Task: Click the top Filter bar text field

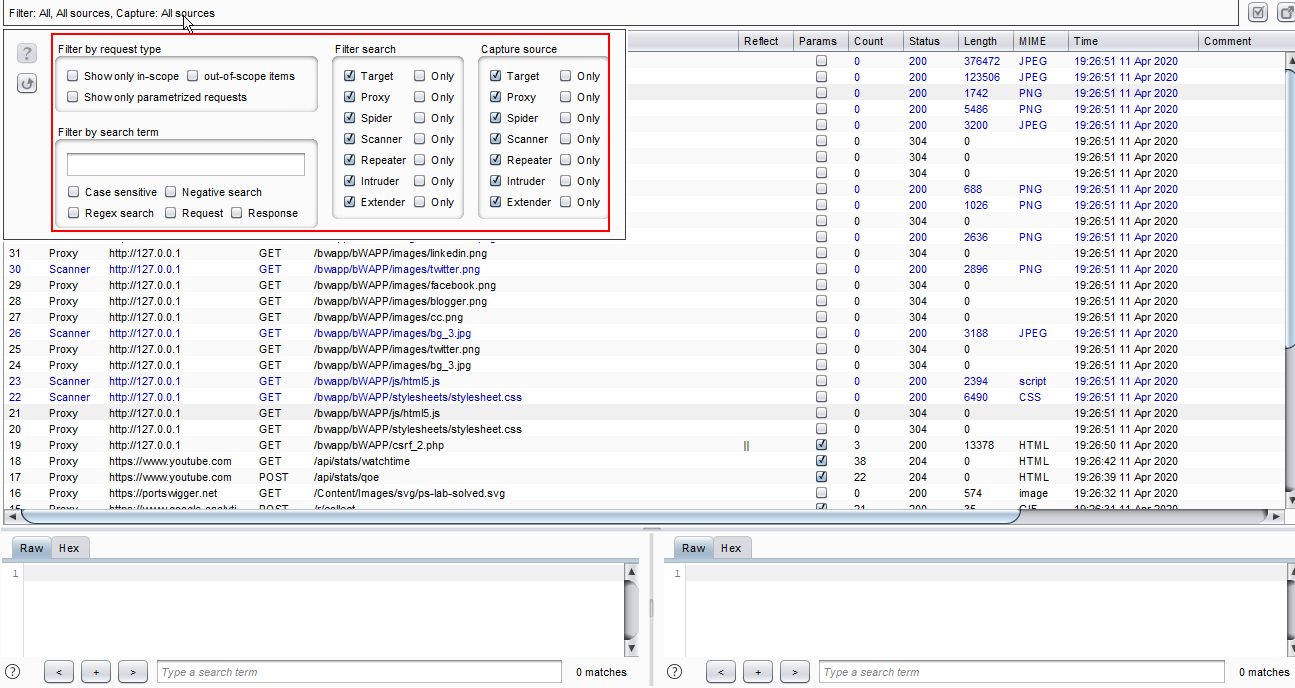Action: (620, 13)
